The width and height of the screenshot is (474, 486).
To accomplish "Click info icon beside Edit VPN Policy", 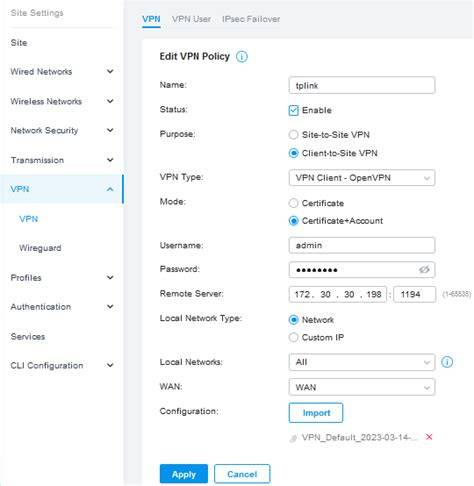I will (x=242, y=57).
